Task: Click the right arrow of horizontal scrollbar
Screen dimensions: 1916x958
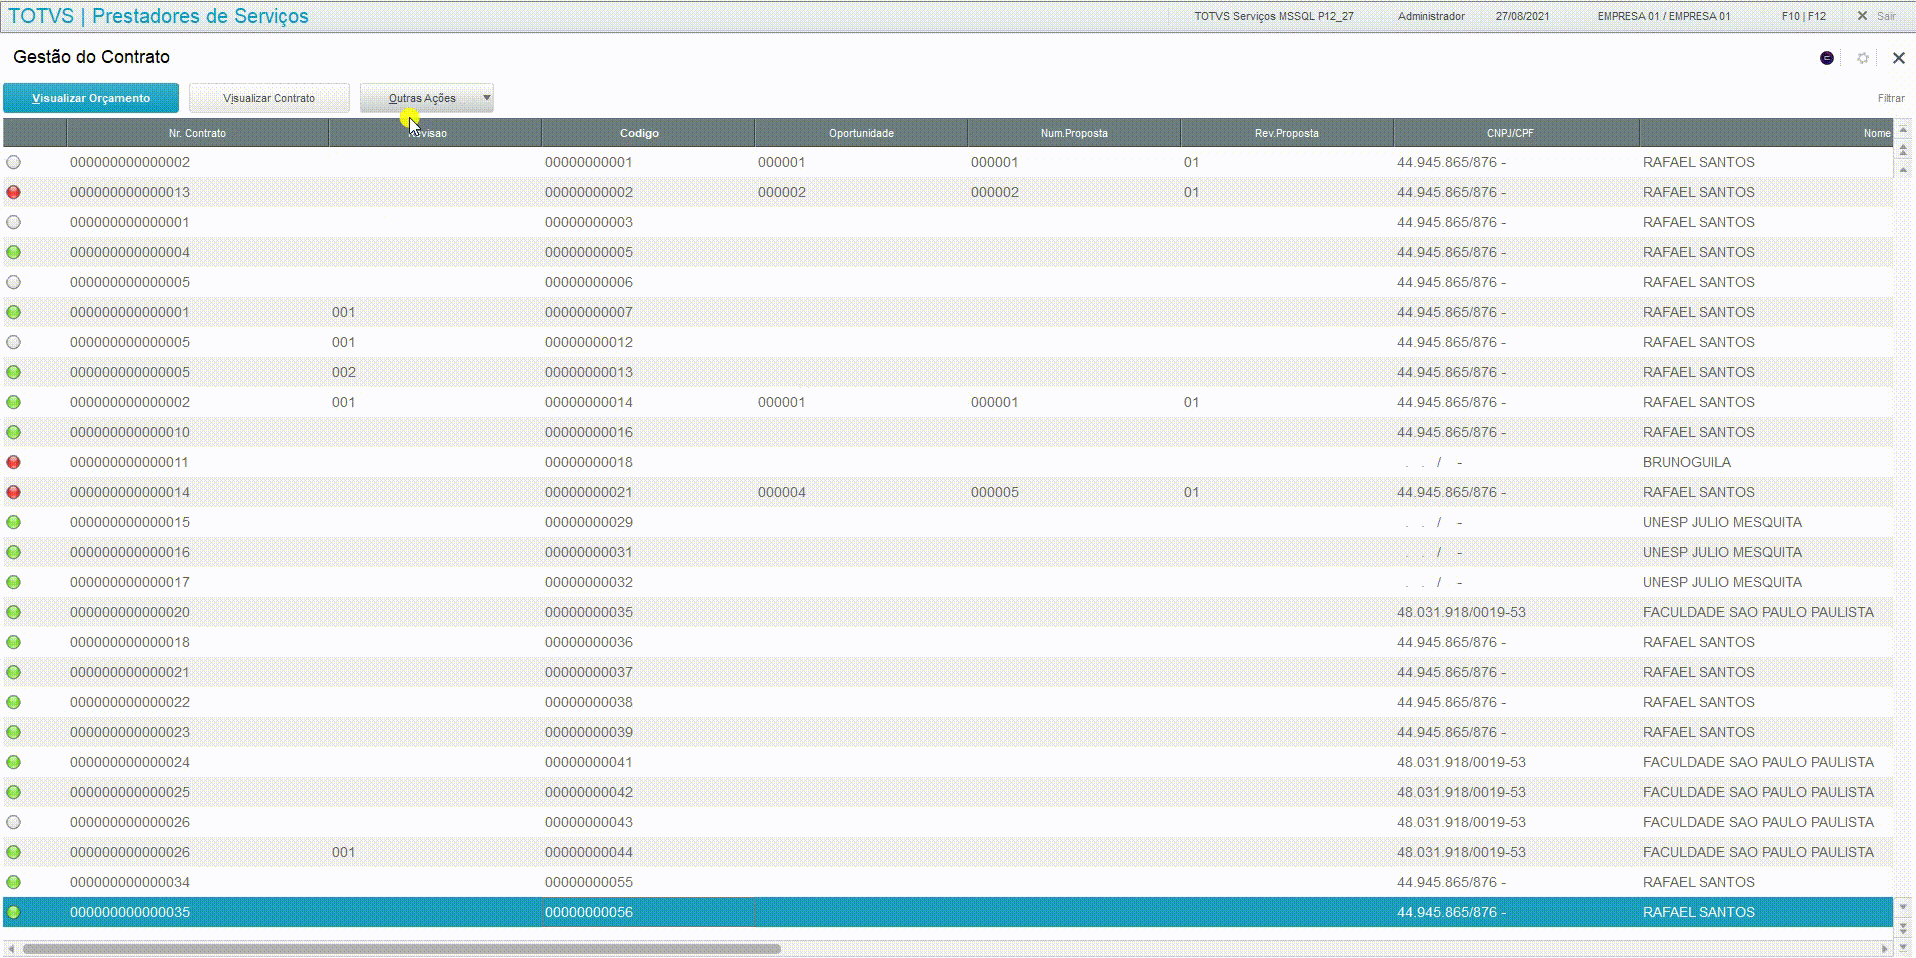Action: pyautogui.click(x=1885, y=948)
